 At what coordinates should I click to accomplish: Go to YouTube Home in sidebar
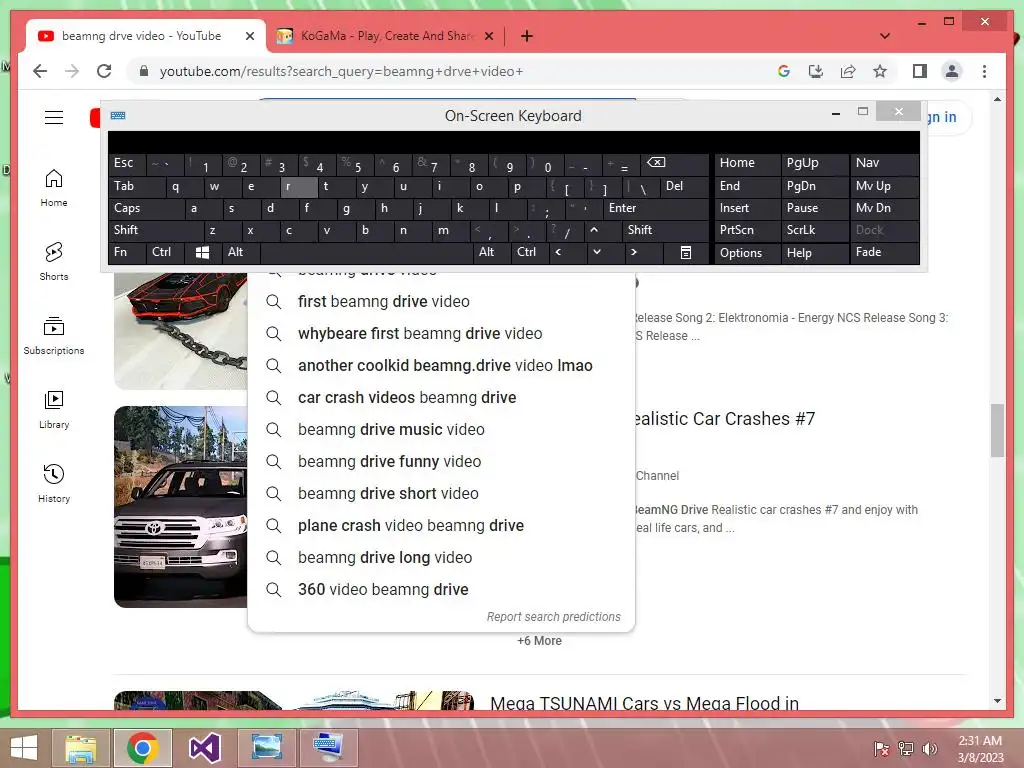[54, 188]
